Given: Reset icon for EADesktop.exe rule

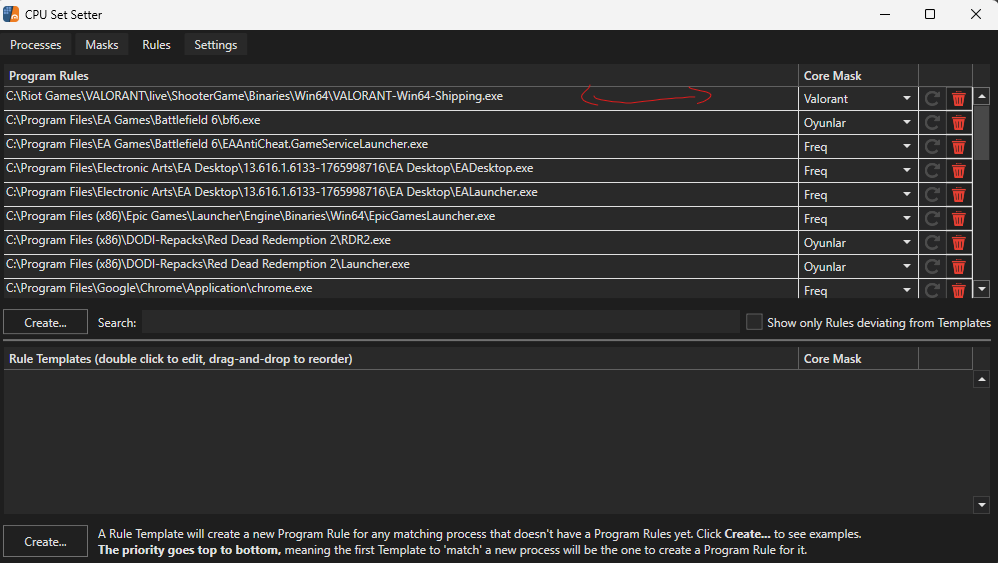Looking at the screenshot, I should (x=932, y=170).
